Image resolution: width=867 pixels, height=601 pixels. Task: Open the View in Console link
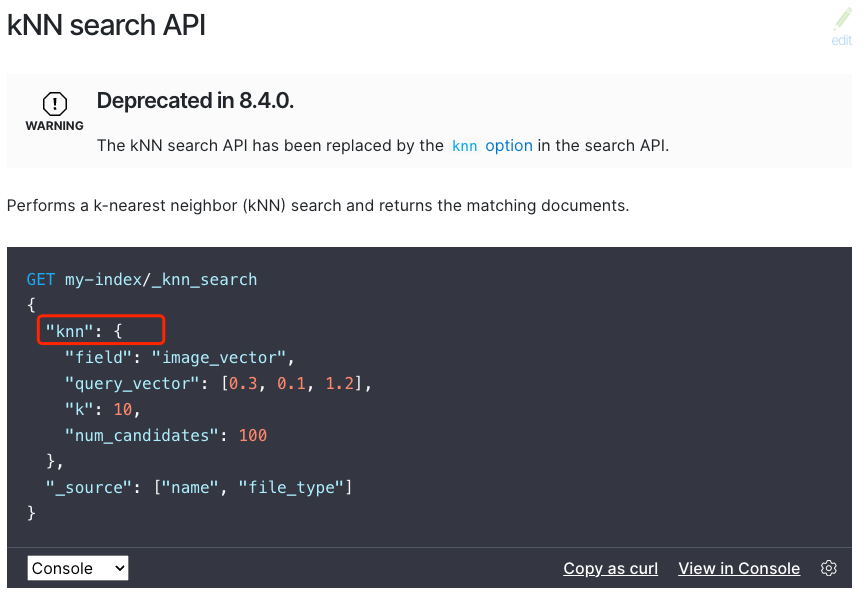click(x=739, y=568)
